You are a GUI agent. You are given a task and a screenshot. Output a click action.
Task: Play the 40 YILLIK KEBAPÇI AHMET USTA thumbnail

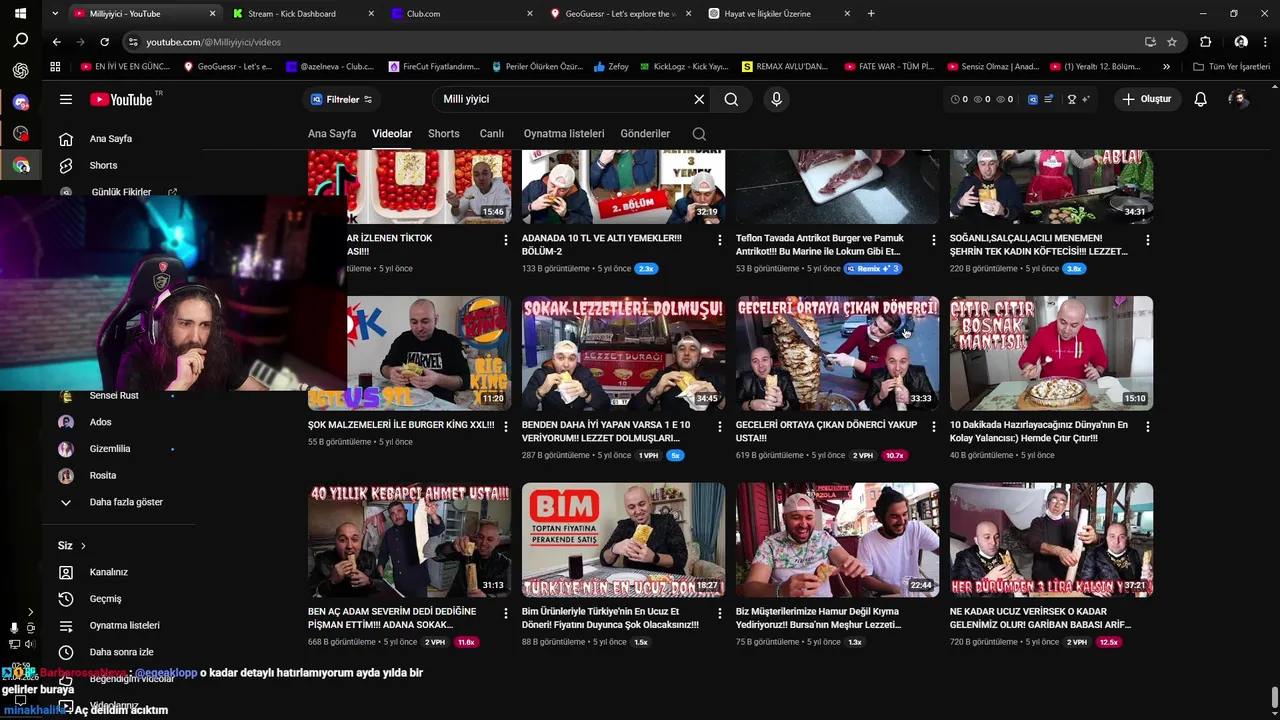click(409, 540)
